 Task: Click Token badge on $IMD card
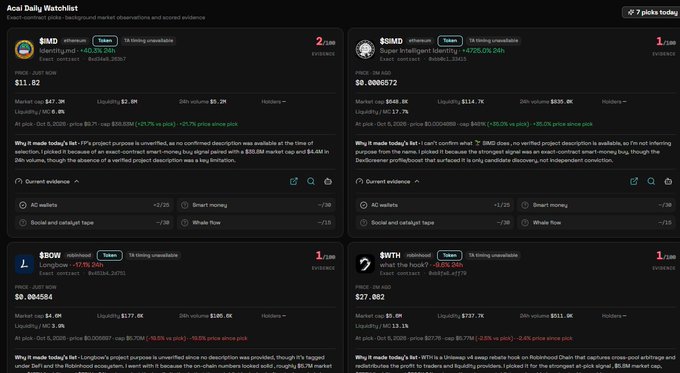click(105, 41)
